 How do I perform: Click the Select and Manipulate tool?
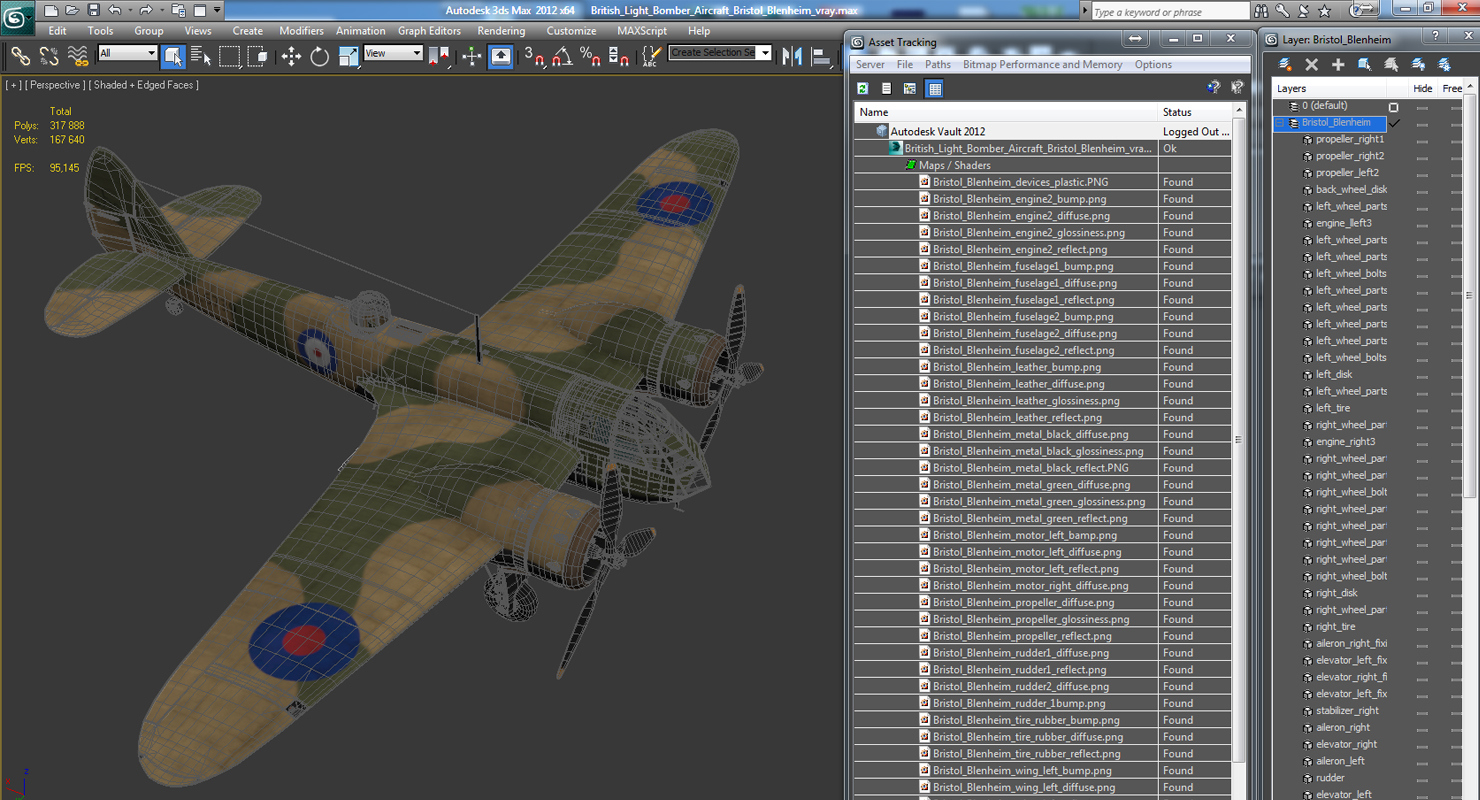[471, 56]
